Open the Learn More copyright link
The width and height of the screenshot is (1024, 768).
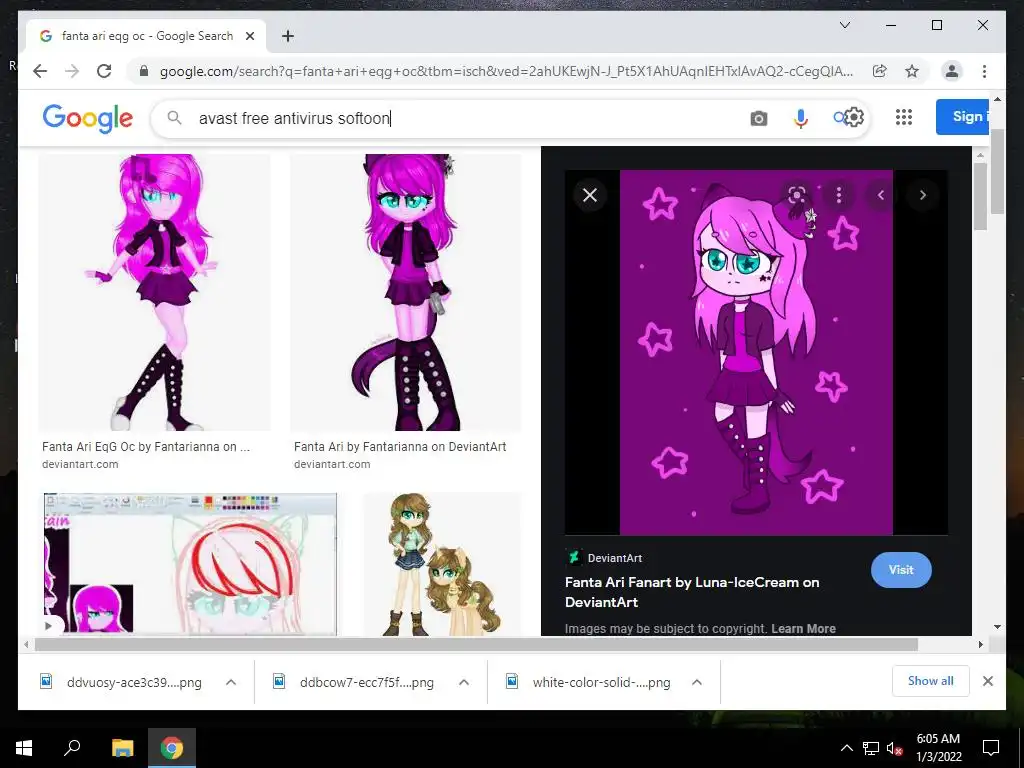(803, 628)
